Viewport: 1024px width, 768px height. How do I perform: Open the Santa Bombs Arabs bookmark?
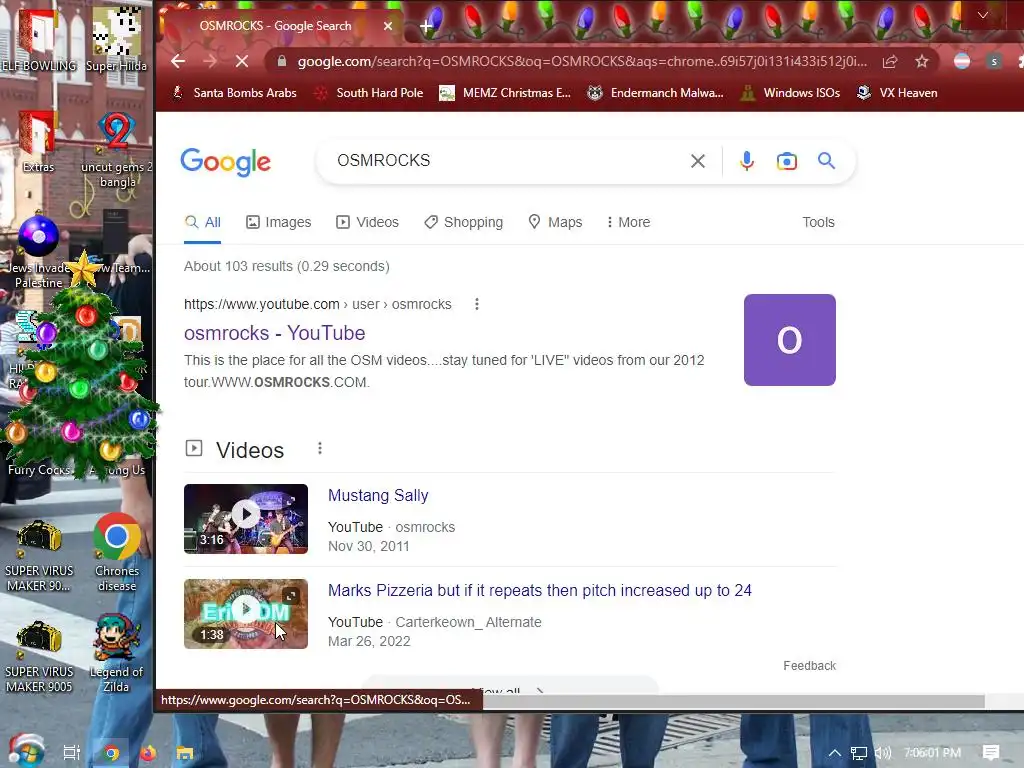[234, 93]
